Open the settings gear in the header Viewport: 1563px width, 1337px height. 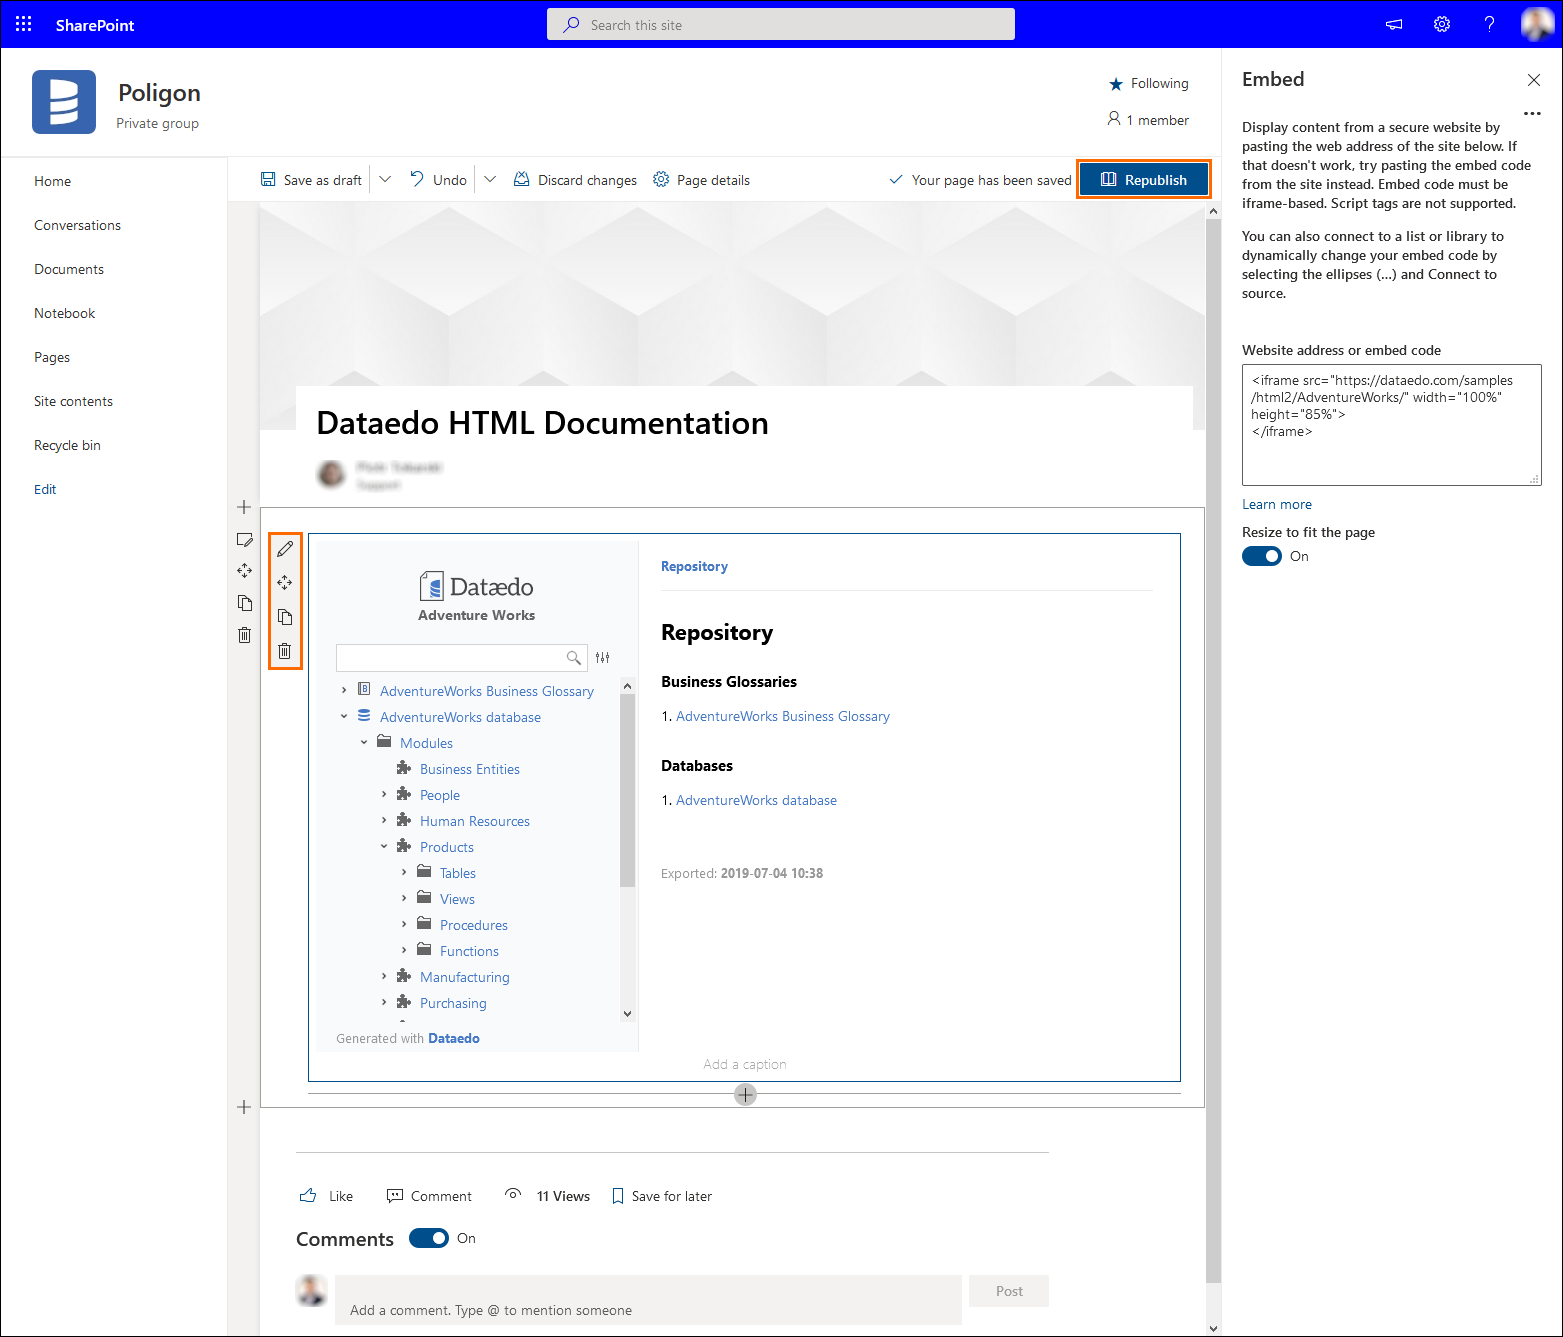1441,24
